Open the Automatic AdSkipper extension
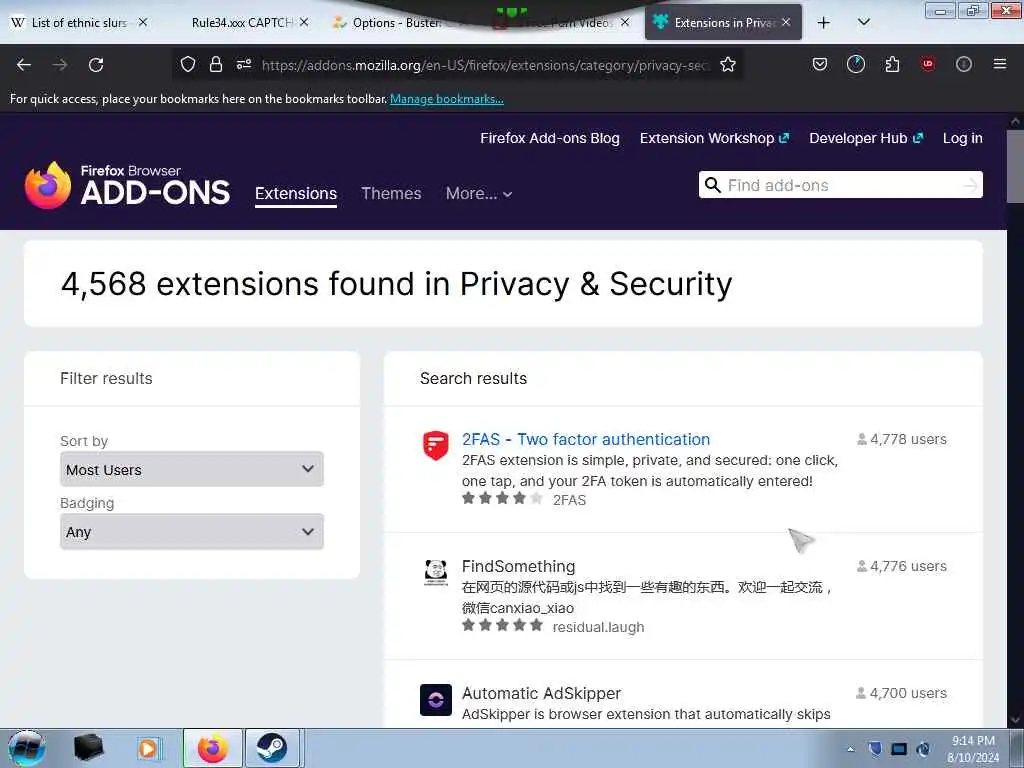The width and height of the screenshot is (1024, 768). (x=541, y=693)
